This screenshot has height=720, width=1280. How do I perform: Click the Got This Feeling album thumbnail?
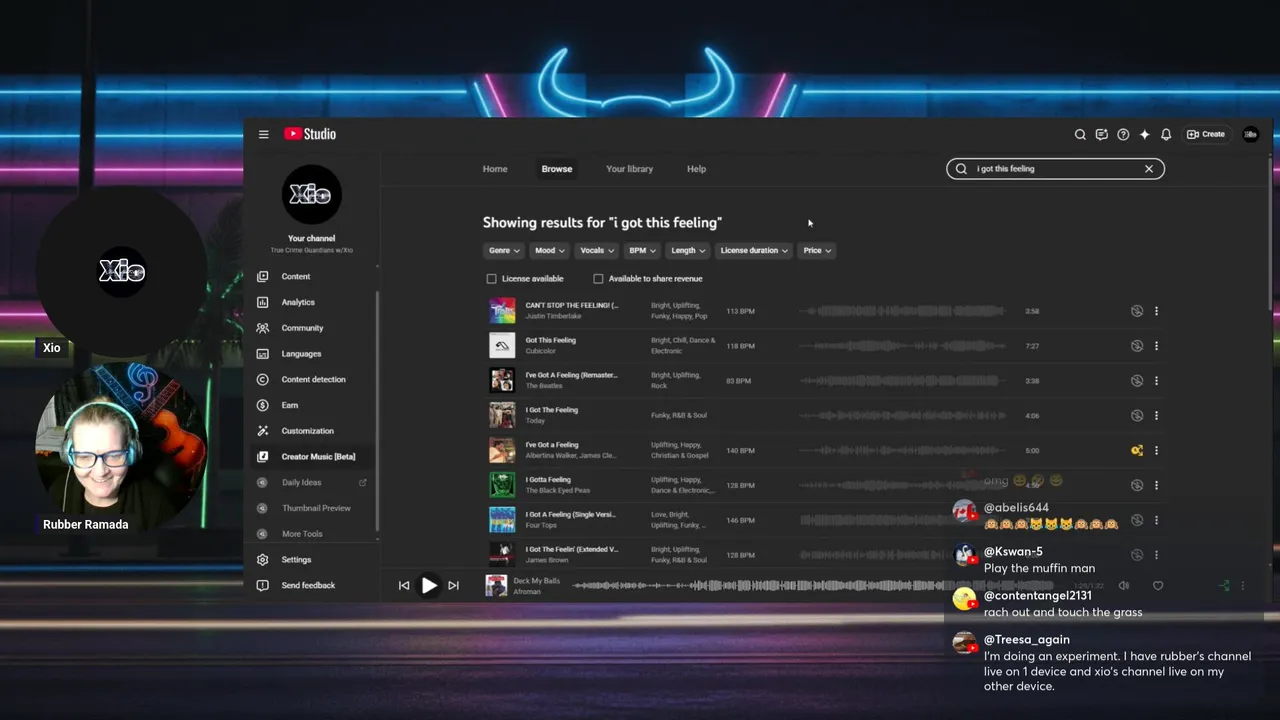point(502,346)
